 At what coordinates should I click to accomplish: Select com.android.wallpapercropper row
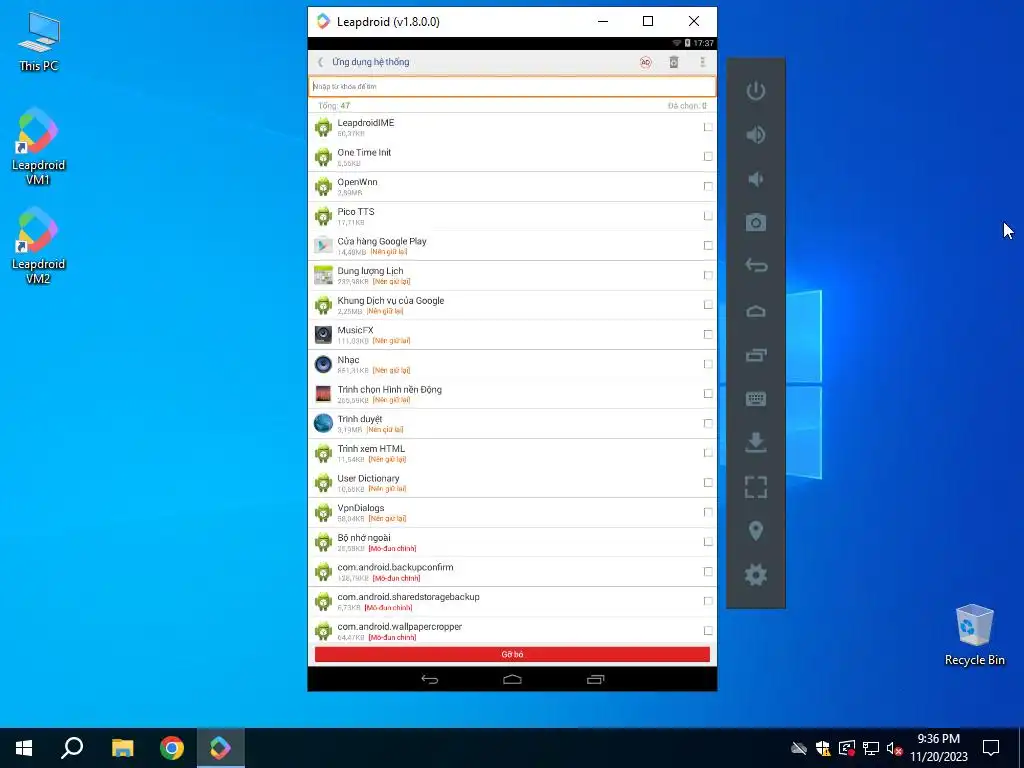coord(512,630)
